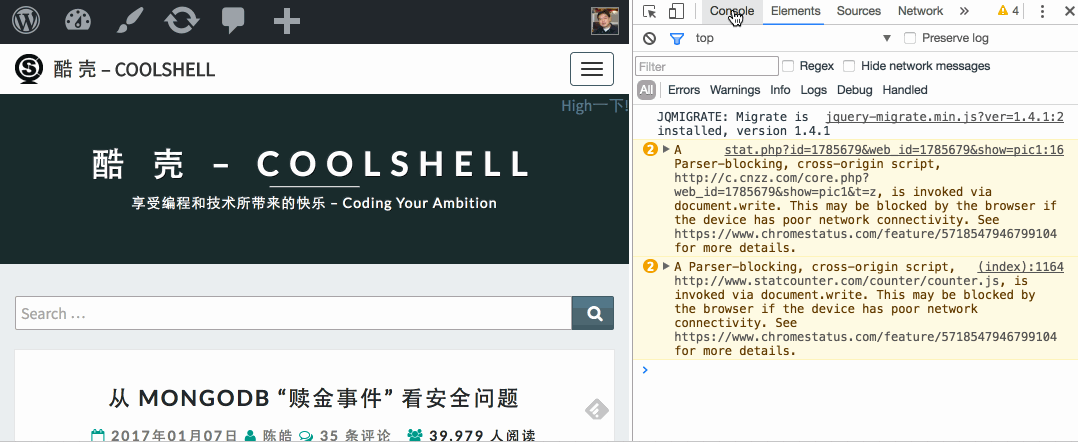Image resolution: width=1078 pixels, height=442 pixels.
Task: Click the plus new content icon
Action: [286, 19]
